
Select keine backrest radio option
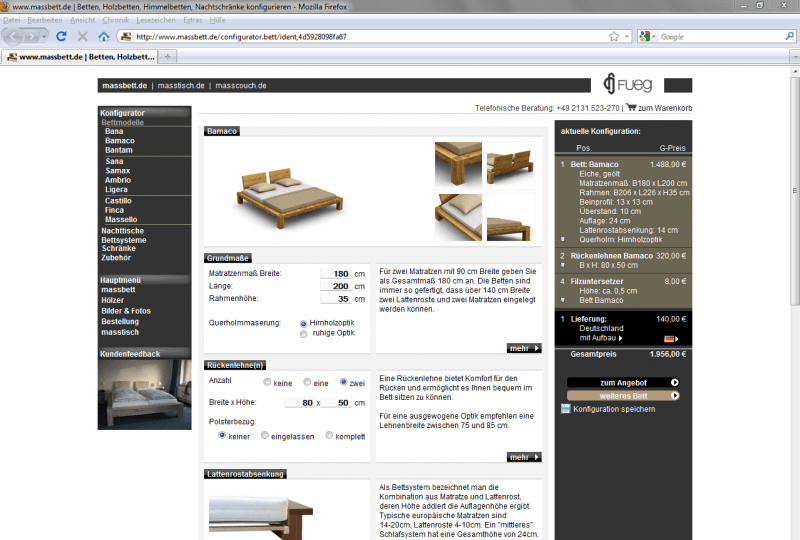(267, 382)
